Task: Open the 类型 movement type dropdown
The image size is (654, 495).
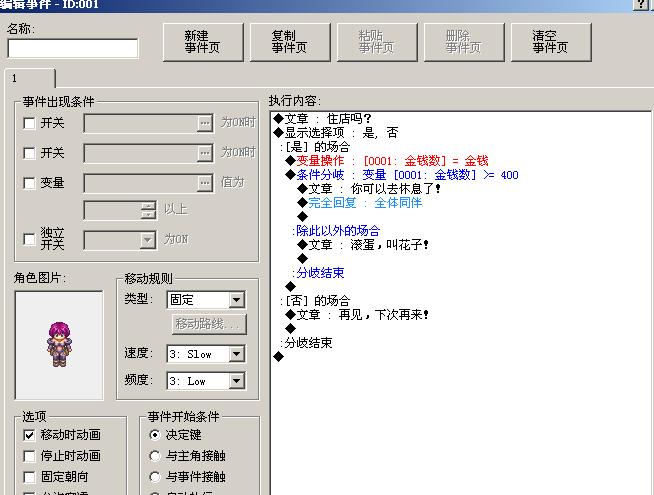Action: [236, 299]
